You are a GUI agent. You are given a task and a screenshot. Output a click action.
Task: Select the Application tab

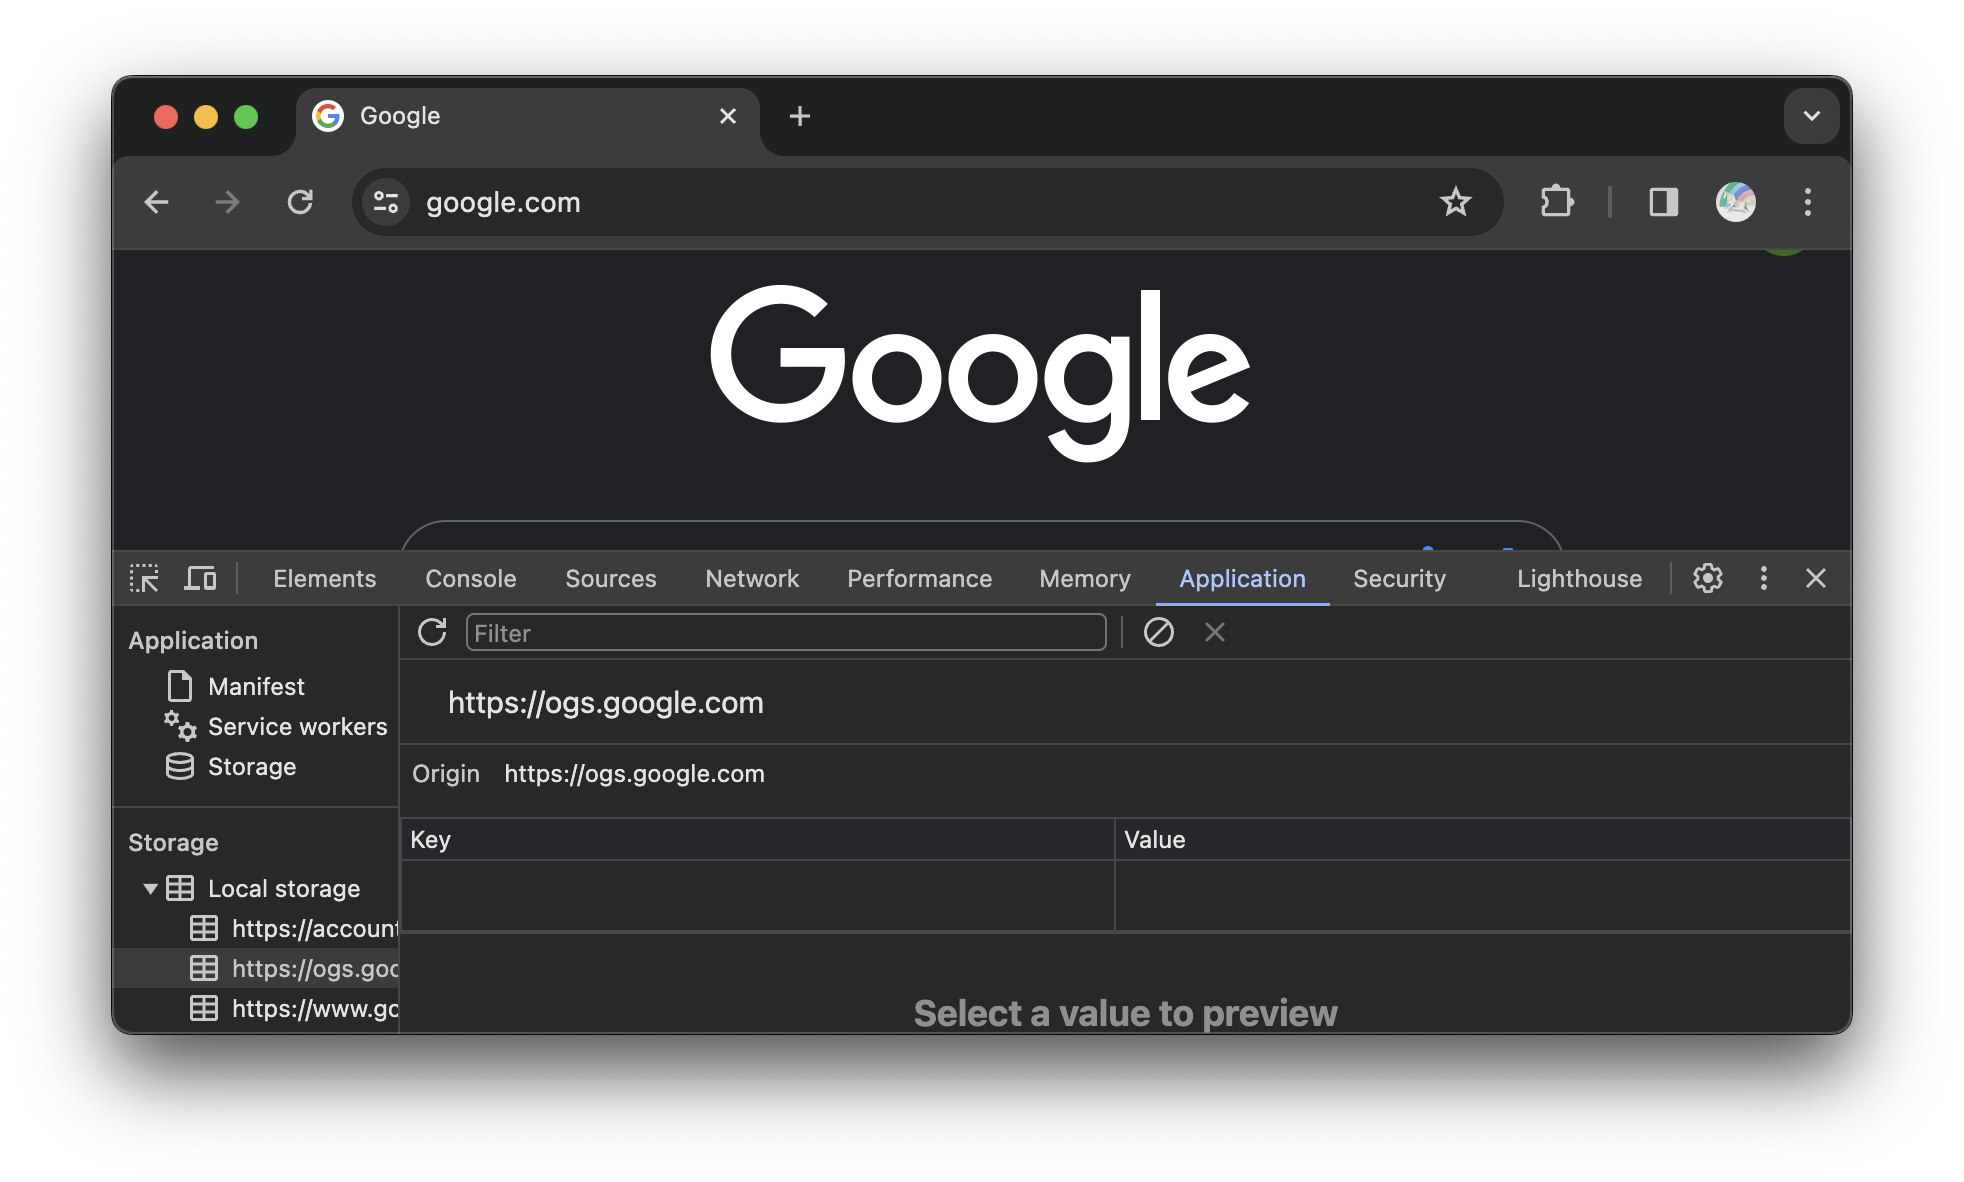1242,578
